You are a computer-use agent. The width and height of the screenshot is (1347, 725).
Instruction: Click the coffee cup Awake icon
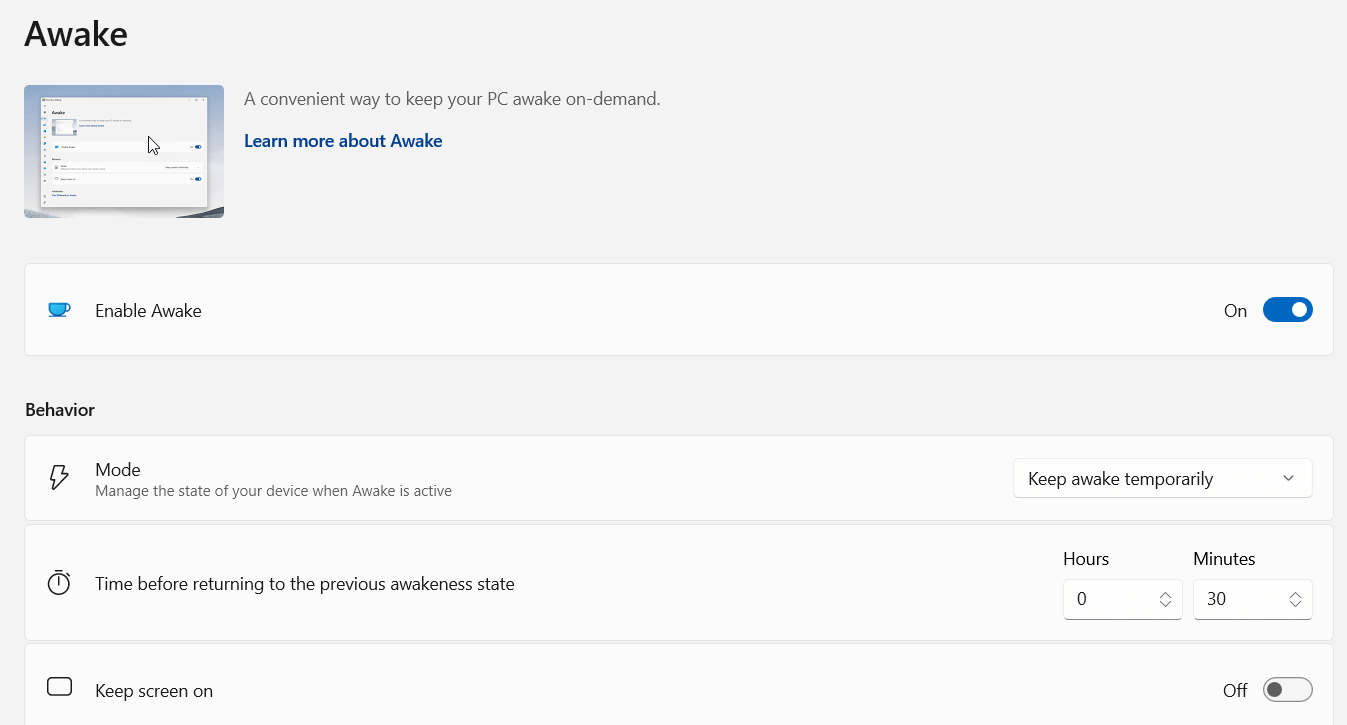[x=59, y=310]
